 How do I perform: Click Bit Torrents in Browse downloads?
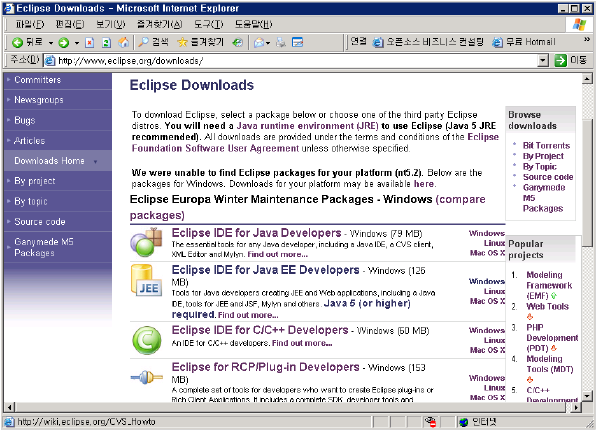(546, 146)
